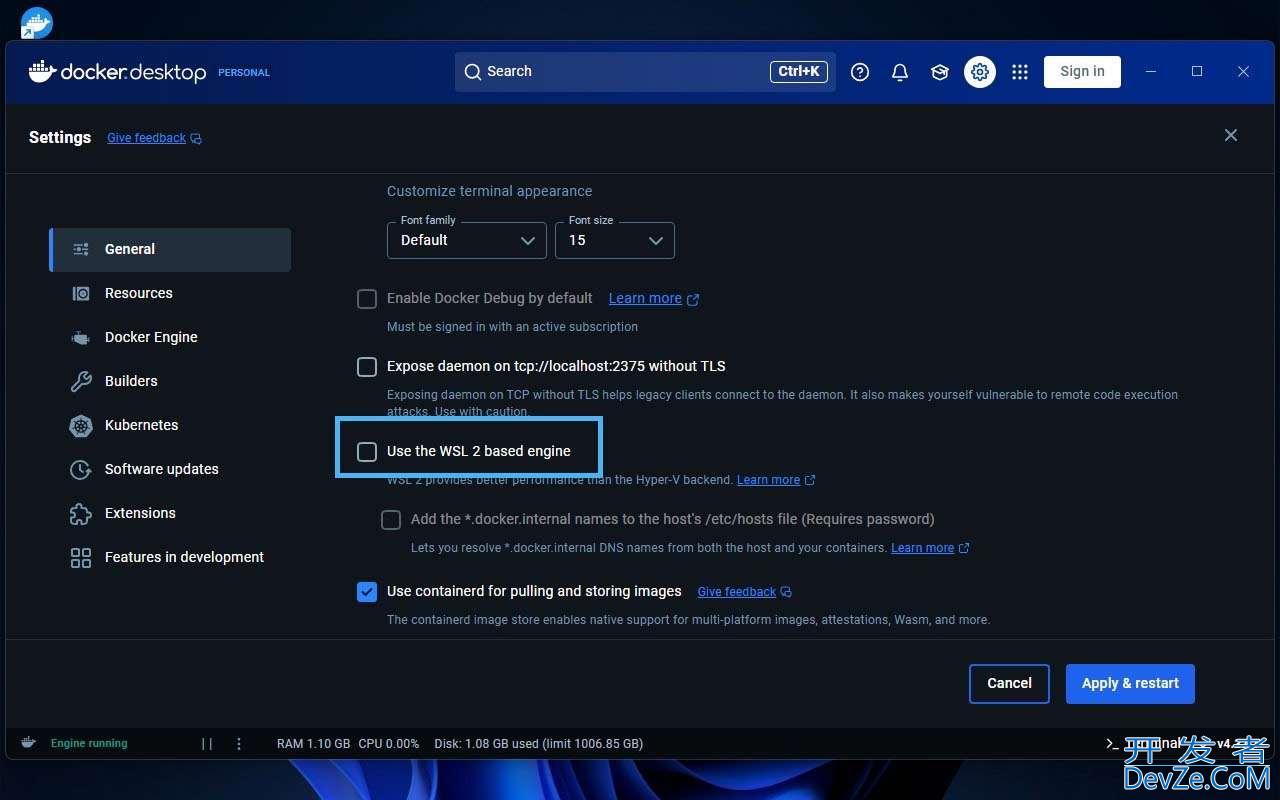This screenshot has height=800, width=1280.
Task: Open Software updates settings
Action: tap(170, 469)
